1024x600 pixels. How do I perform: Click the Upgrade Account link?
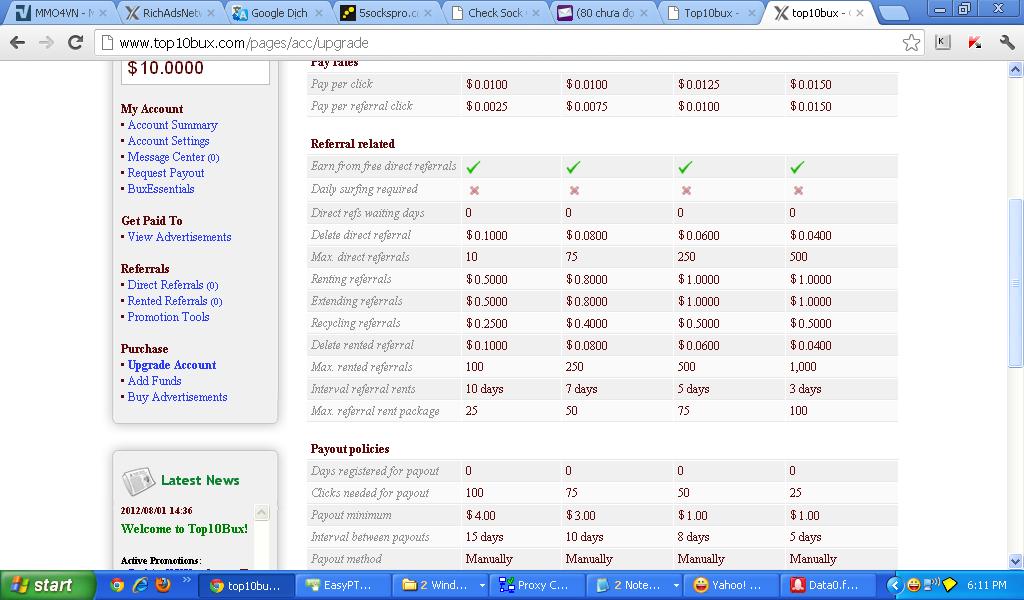[172, 365]
